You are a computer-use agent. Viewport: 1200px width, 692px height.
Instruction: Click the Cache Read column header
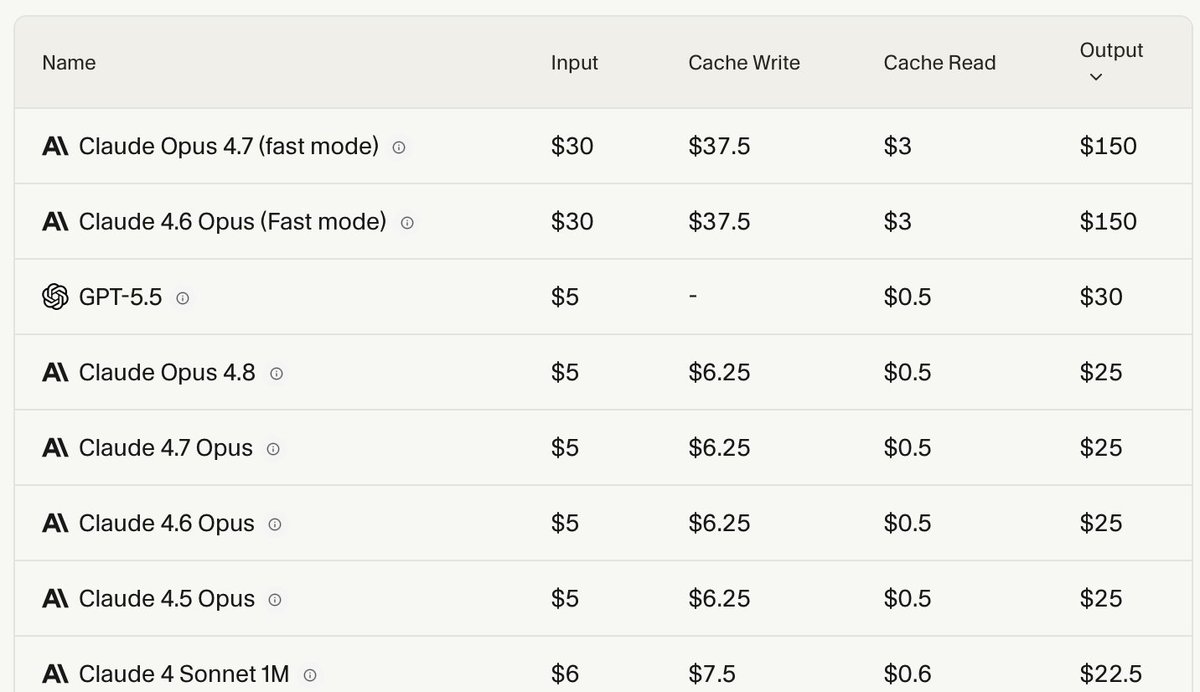coord(939,62)
